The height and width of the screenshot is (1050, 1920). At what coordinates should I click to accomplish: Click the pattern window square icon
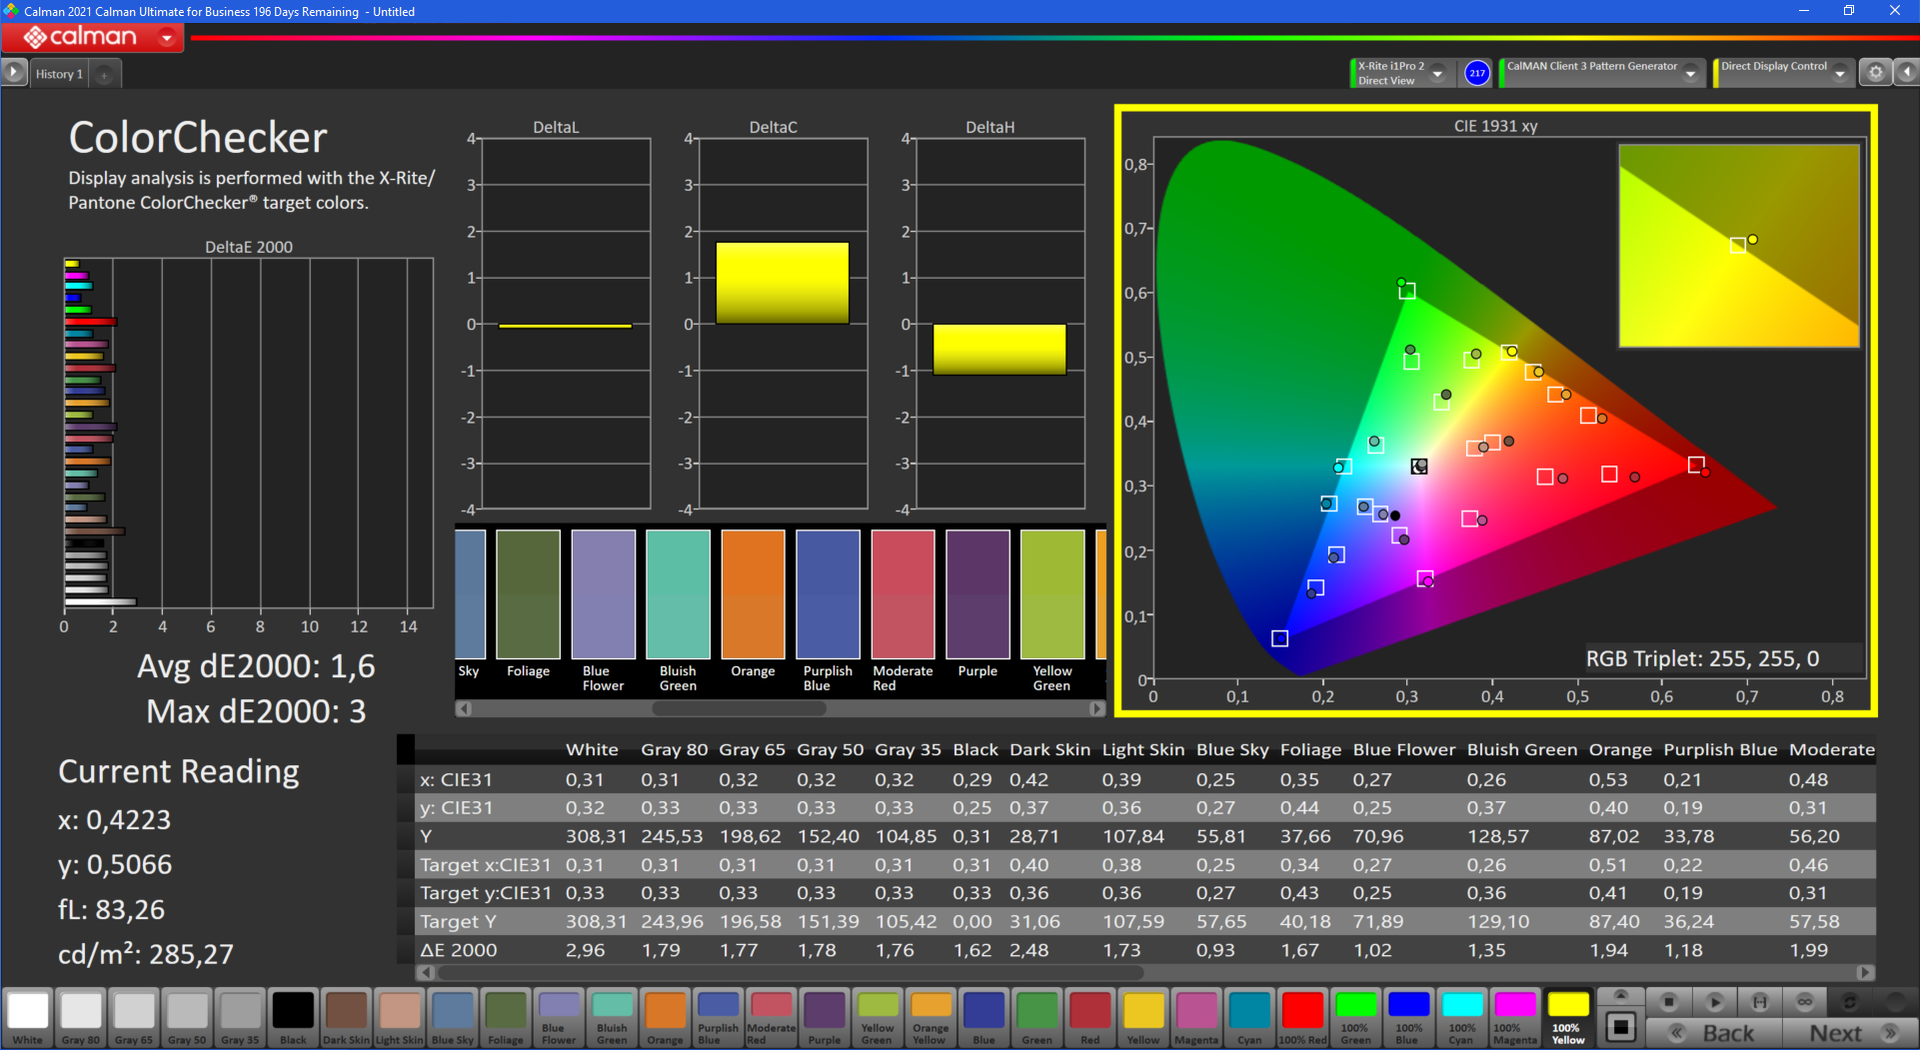pyautogui.click(x=1621, y=1027)
